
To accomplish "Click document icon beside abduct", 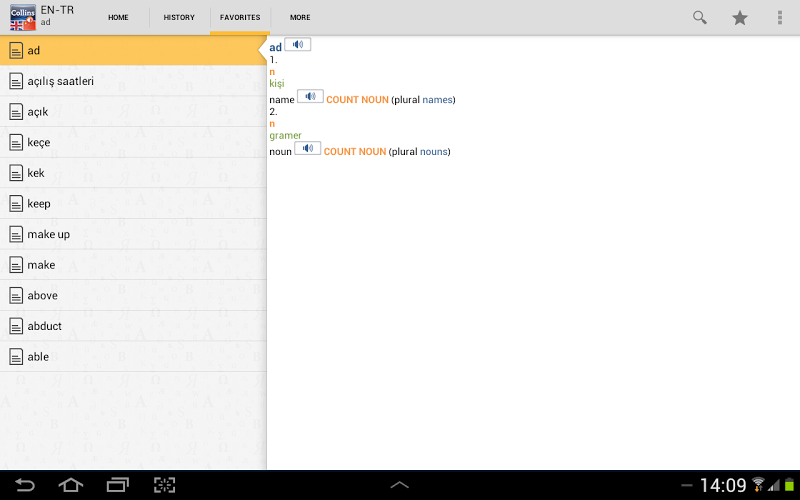I will [x=16, y=326].
